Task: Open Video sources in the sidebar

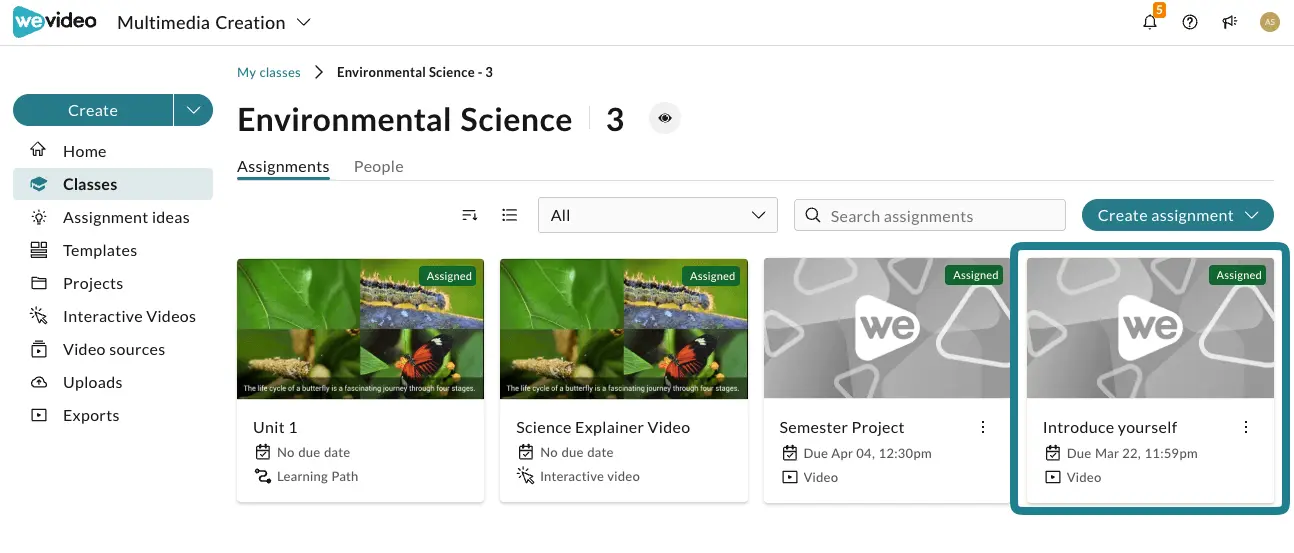Action: point(113,349)
